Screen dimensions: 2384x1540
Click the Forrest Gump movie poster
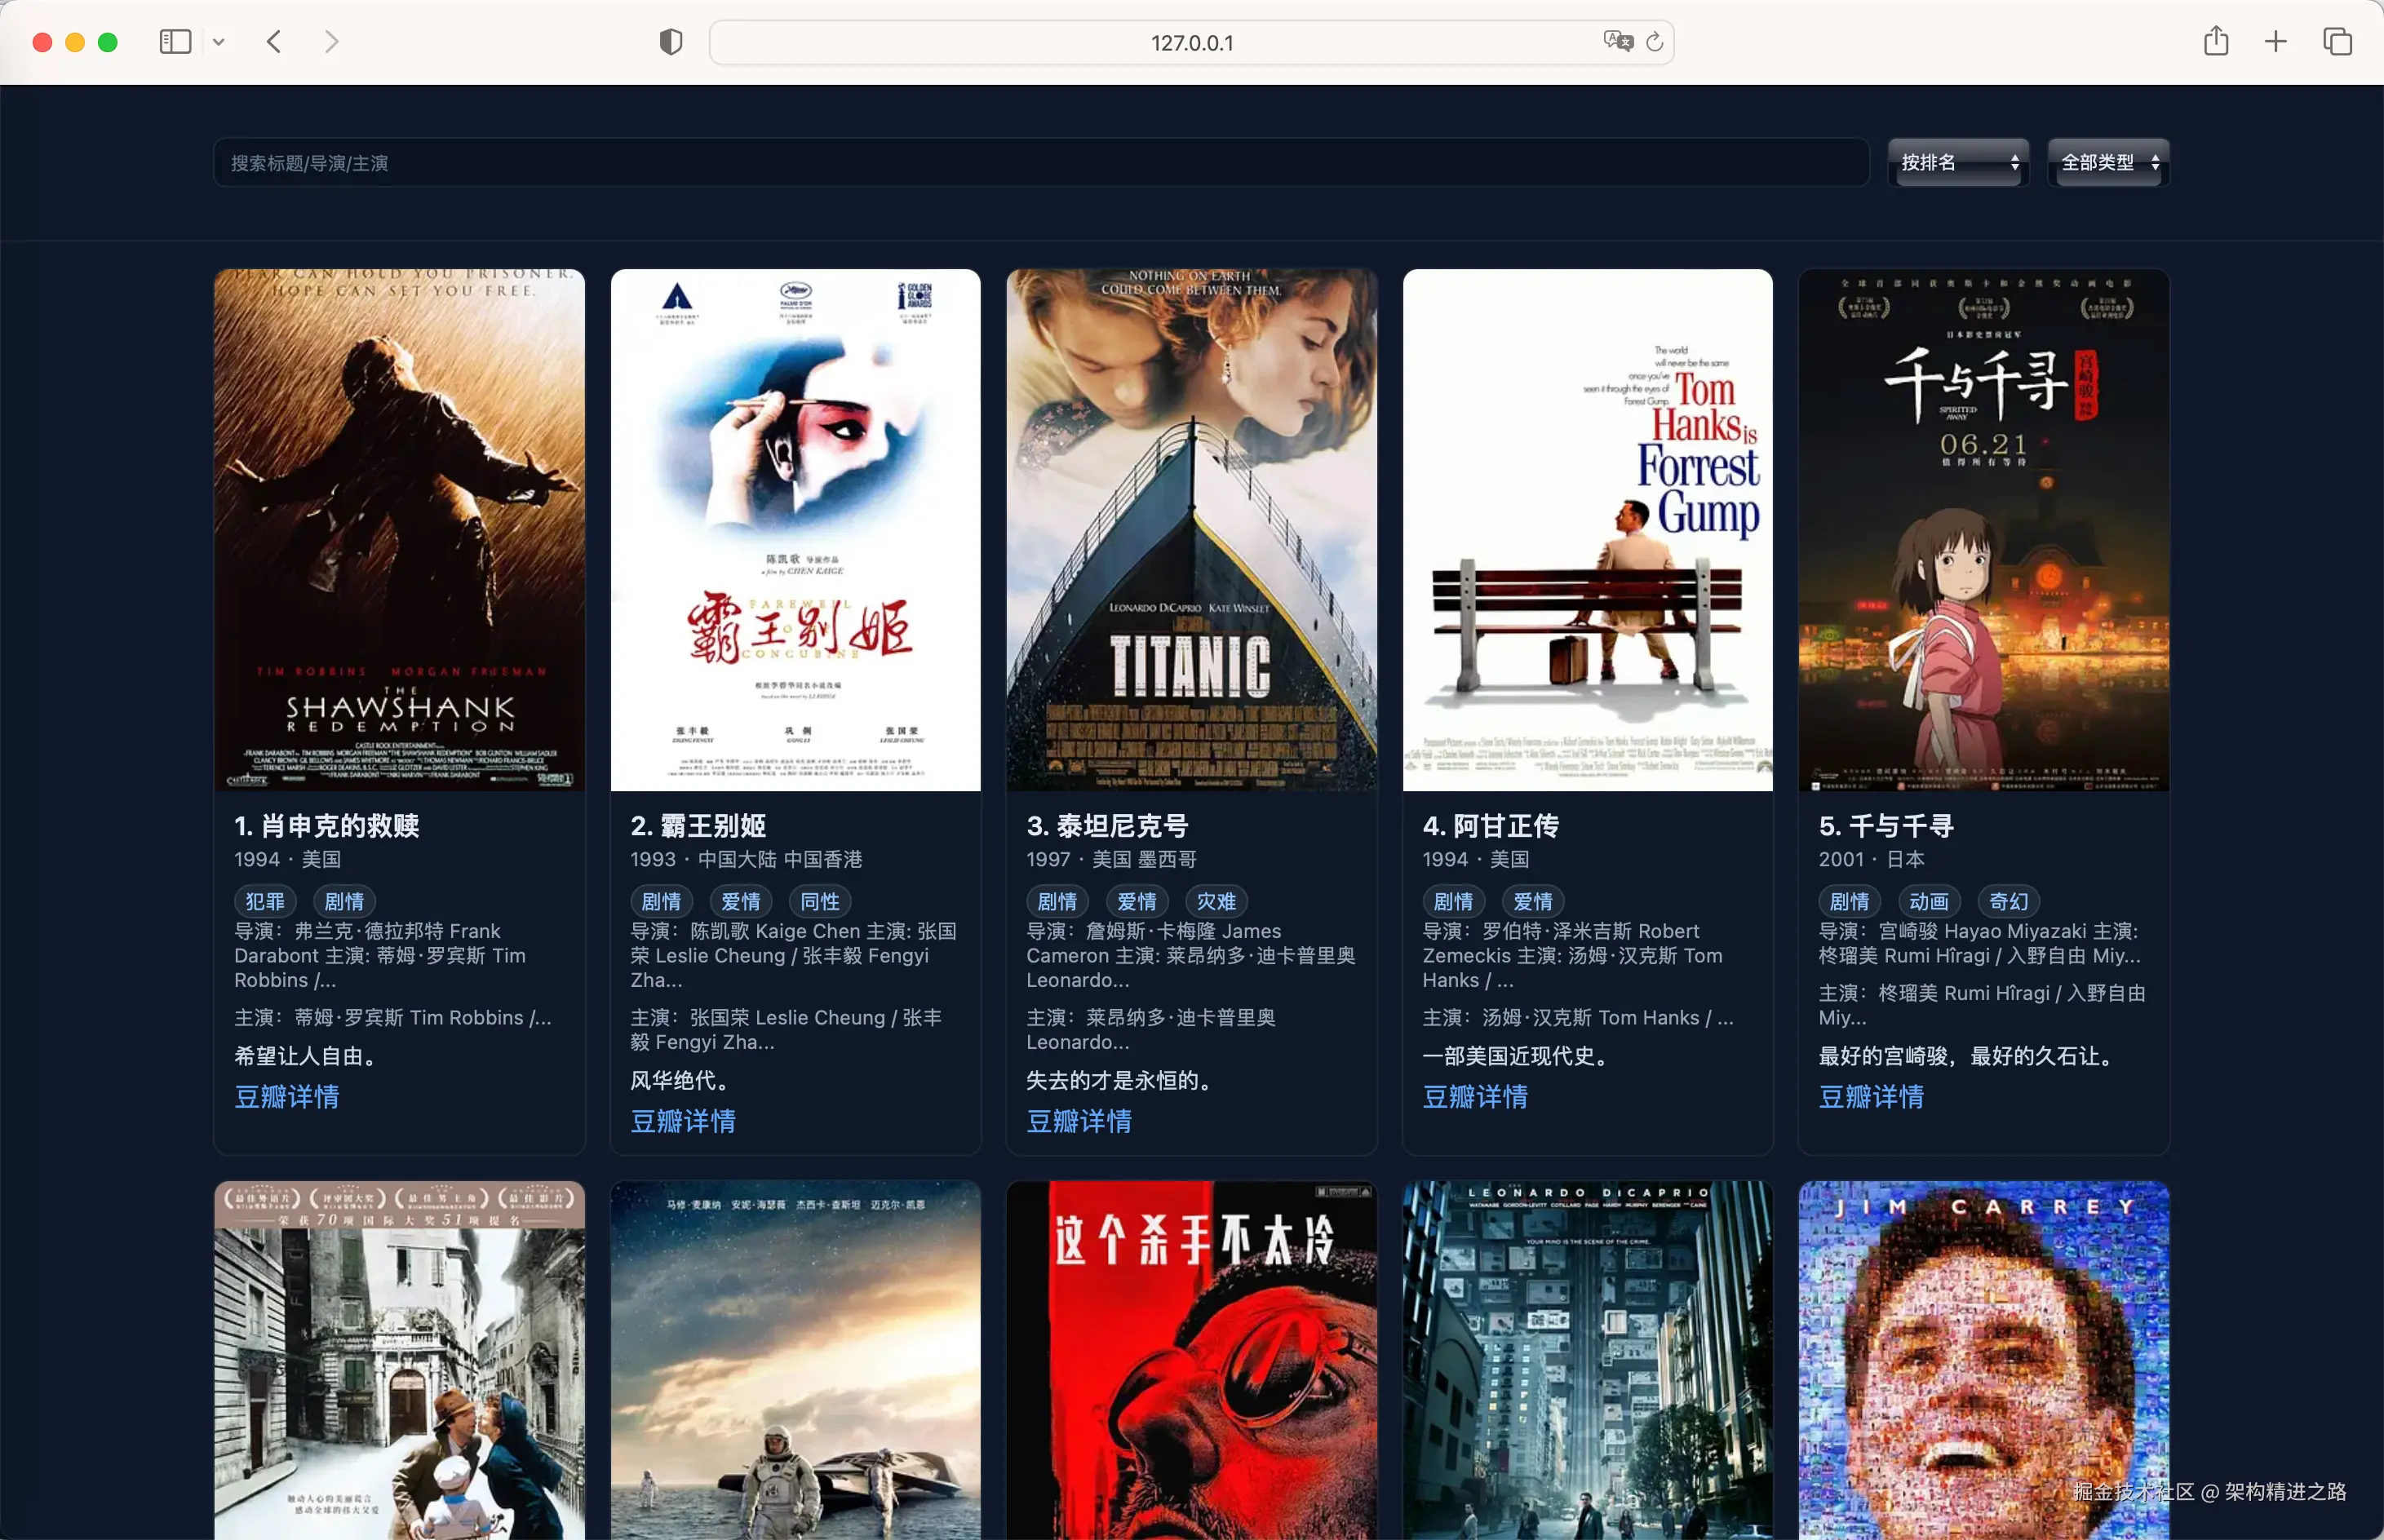(1587, 530)
